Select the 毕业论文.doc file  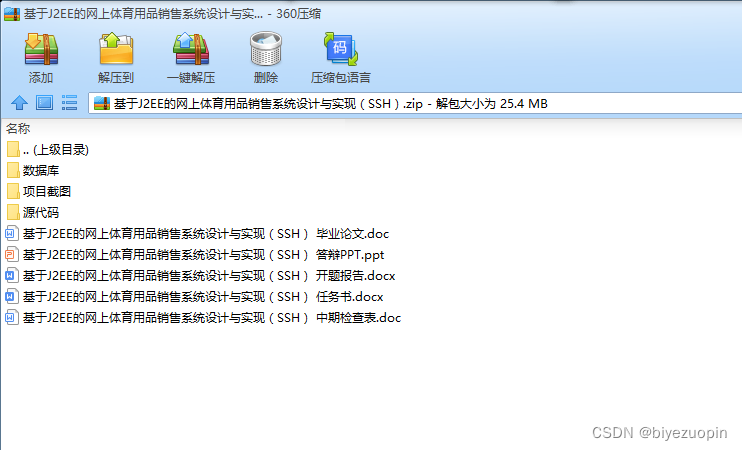(x=197, y=233)
